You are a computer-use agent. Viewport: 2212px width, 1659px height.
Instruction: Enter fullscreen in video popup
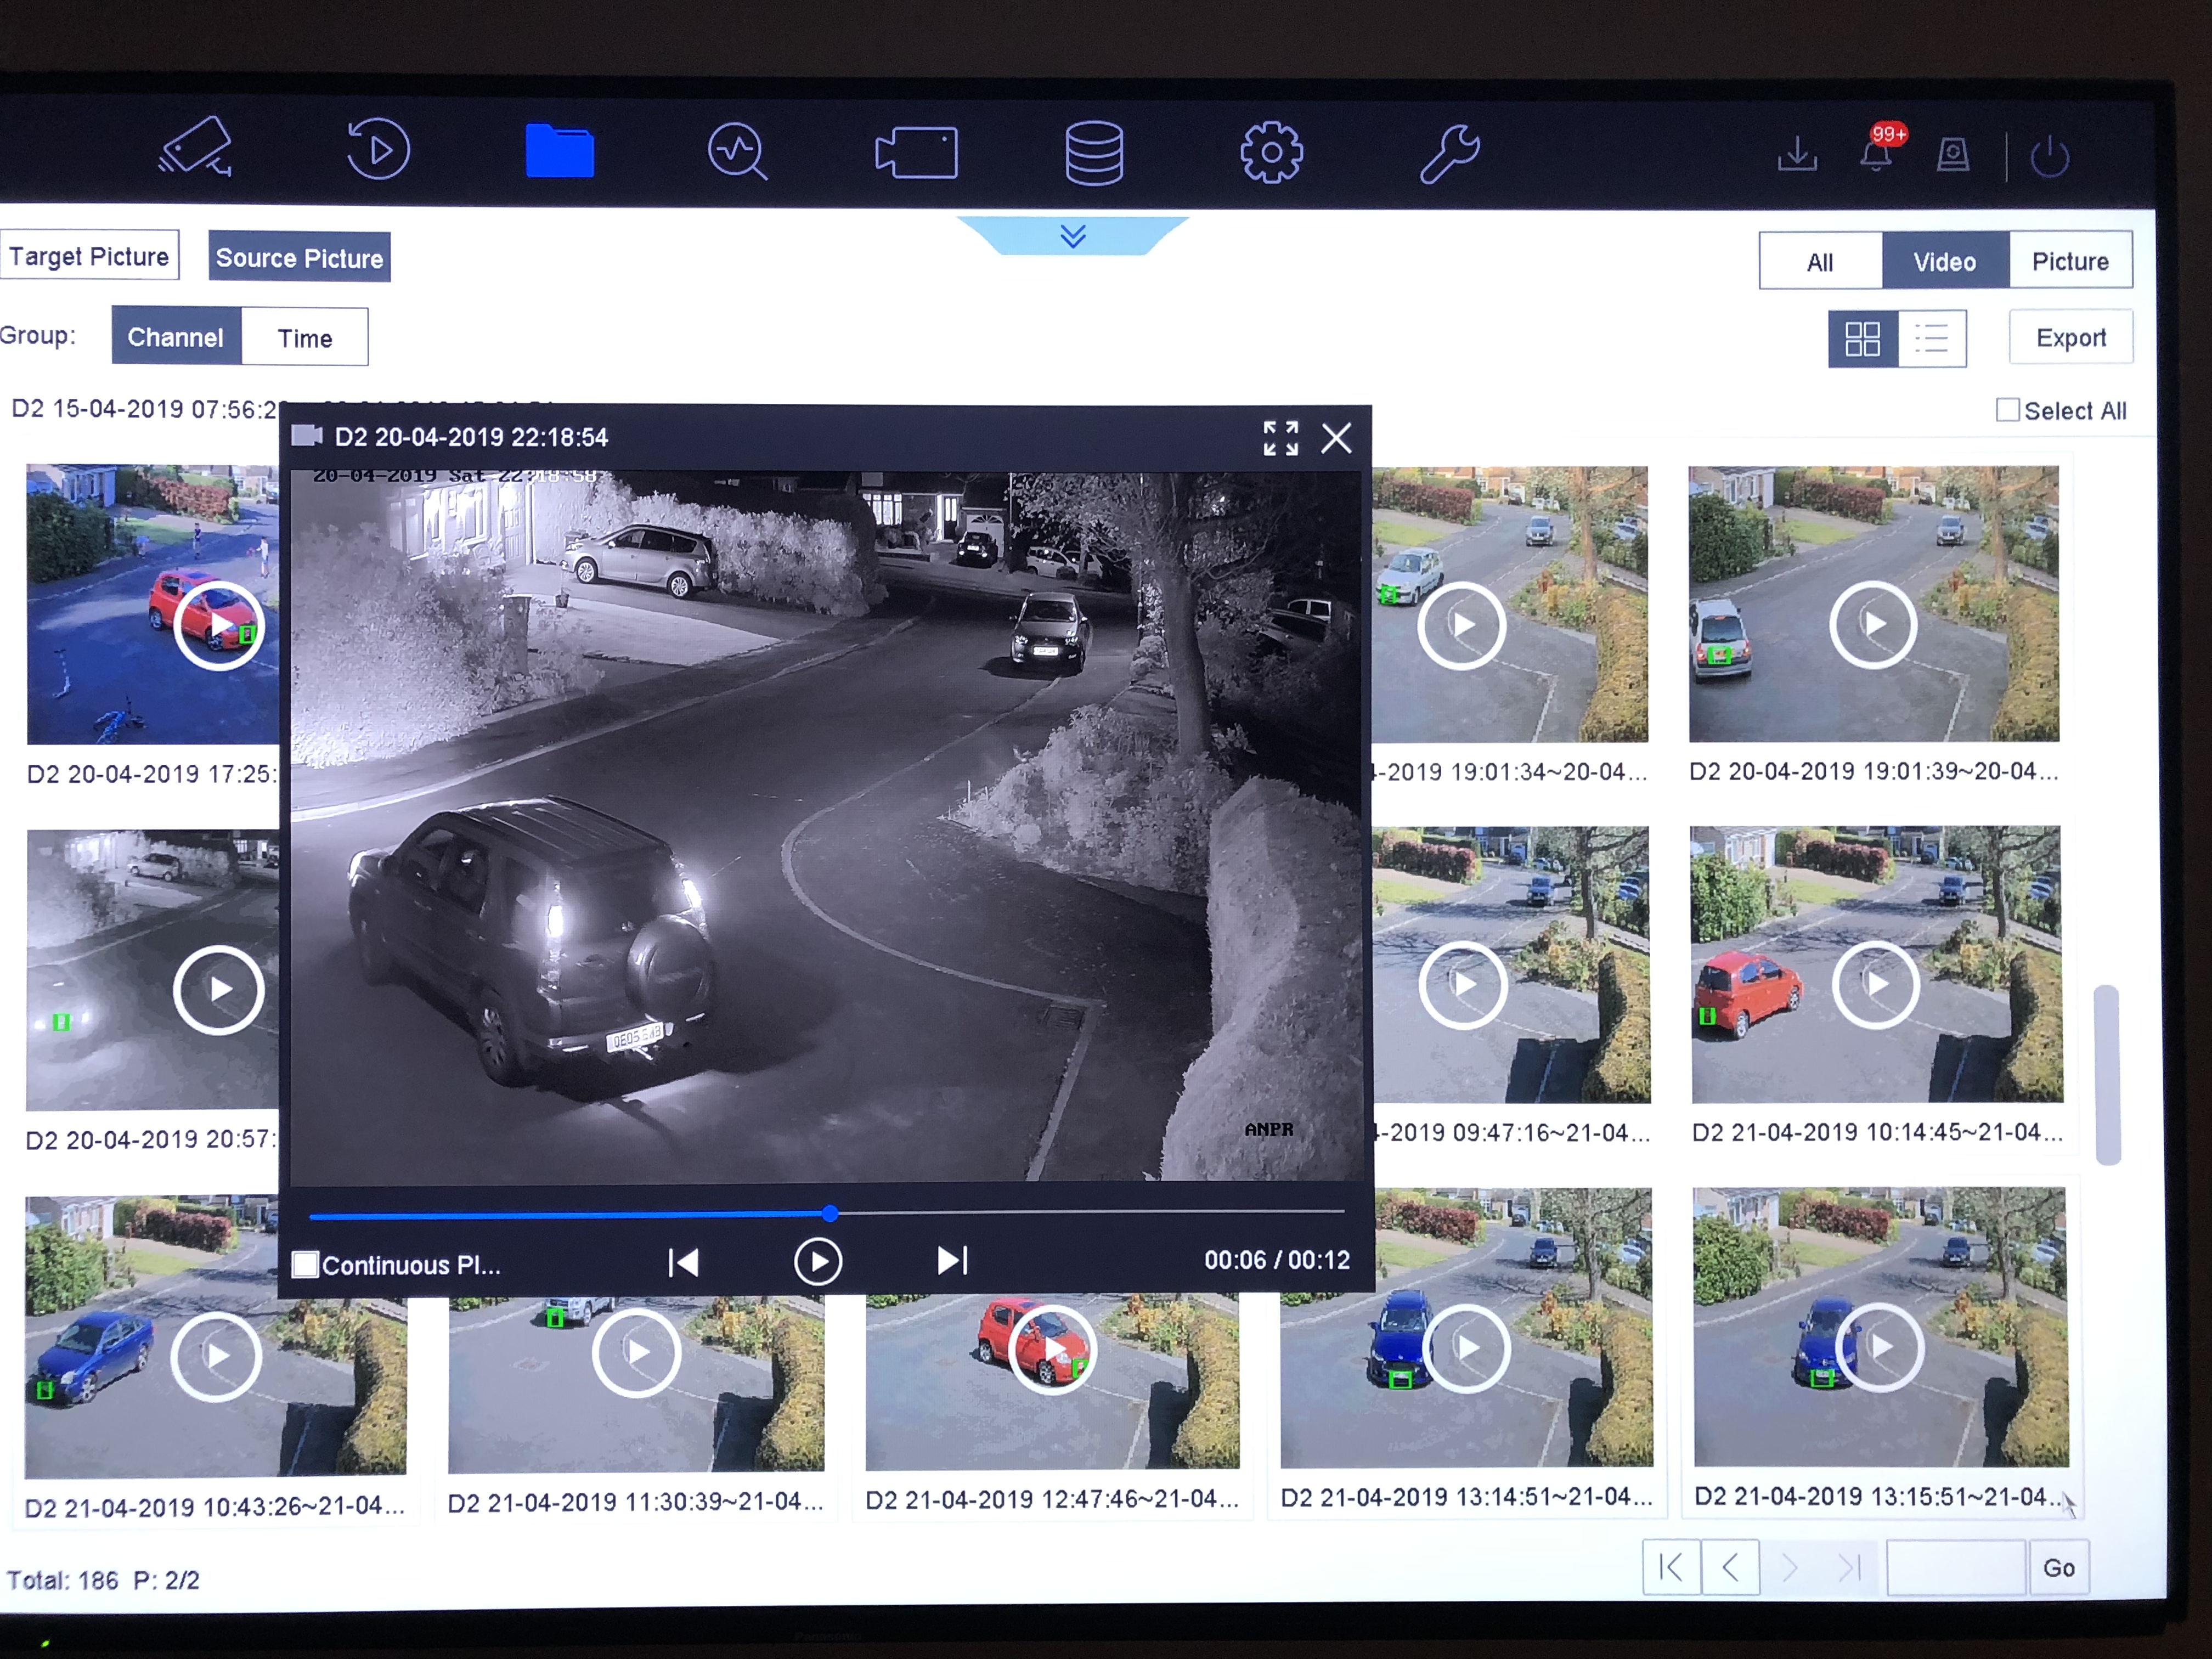point(1280,438)
